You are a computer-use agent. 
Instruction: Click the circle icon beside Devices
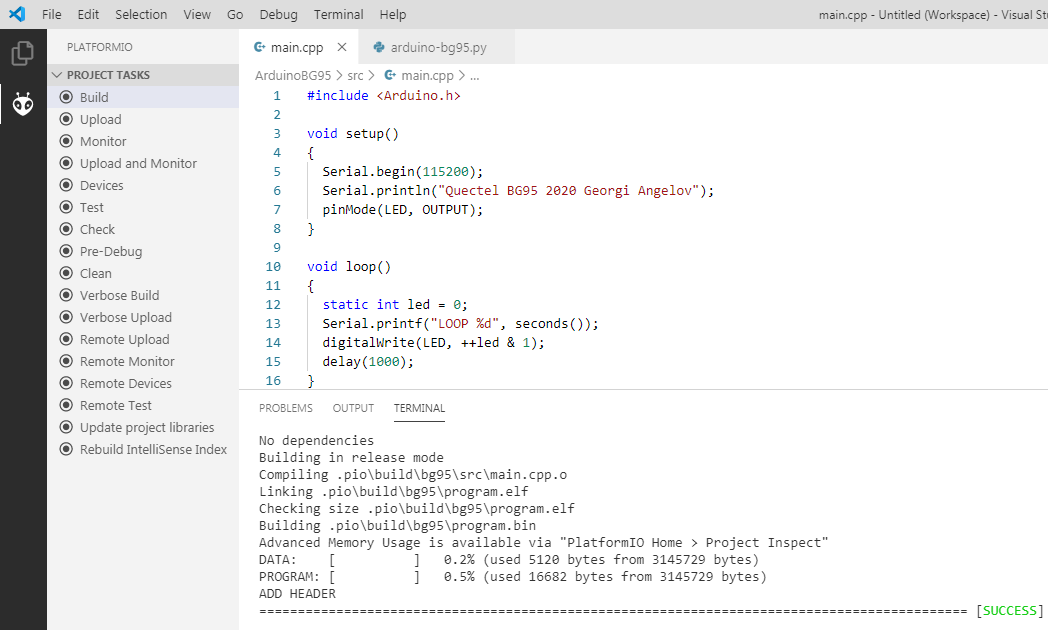[x=66, y=185]
